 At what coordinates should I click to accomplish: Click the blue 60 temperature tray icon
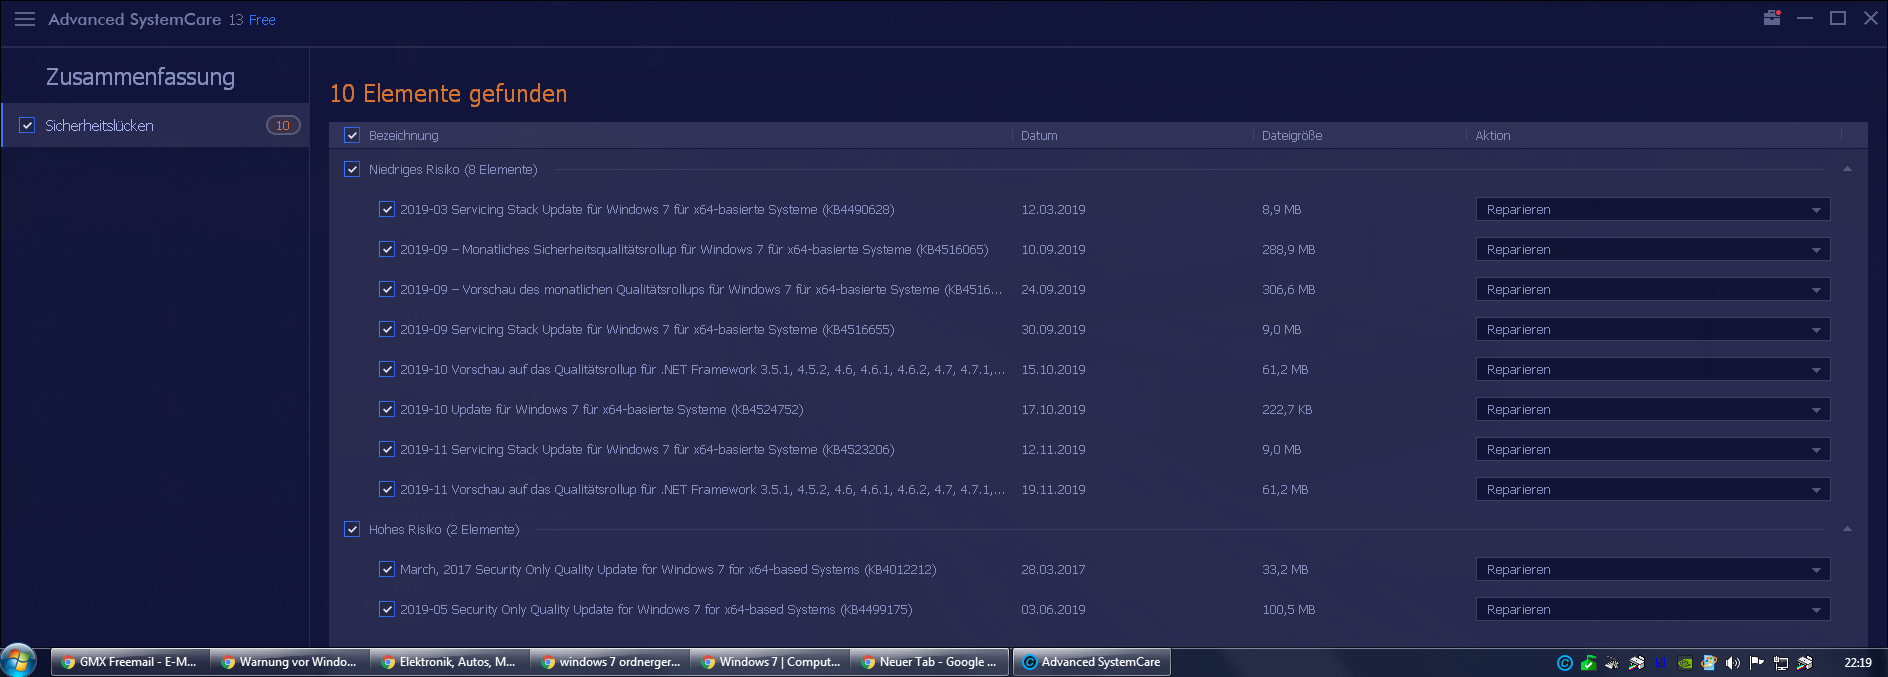(1660, 663)
